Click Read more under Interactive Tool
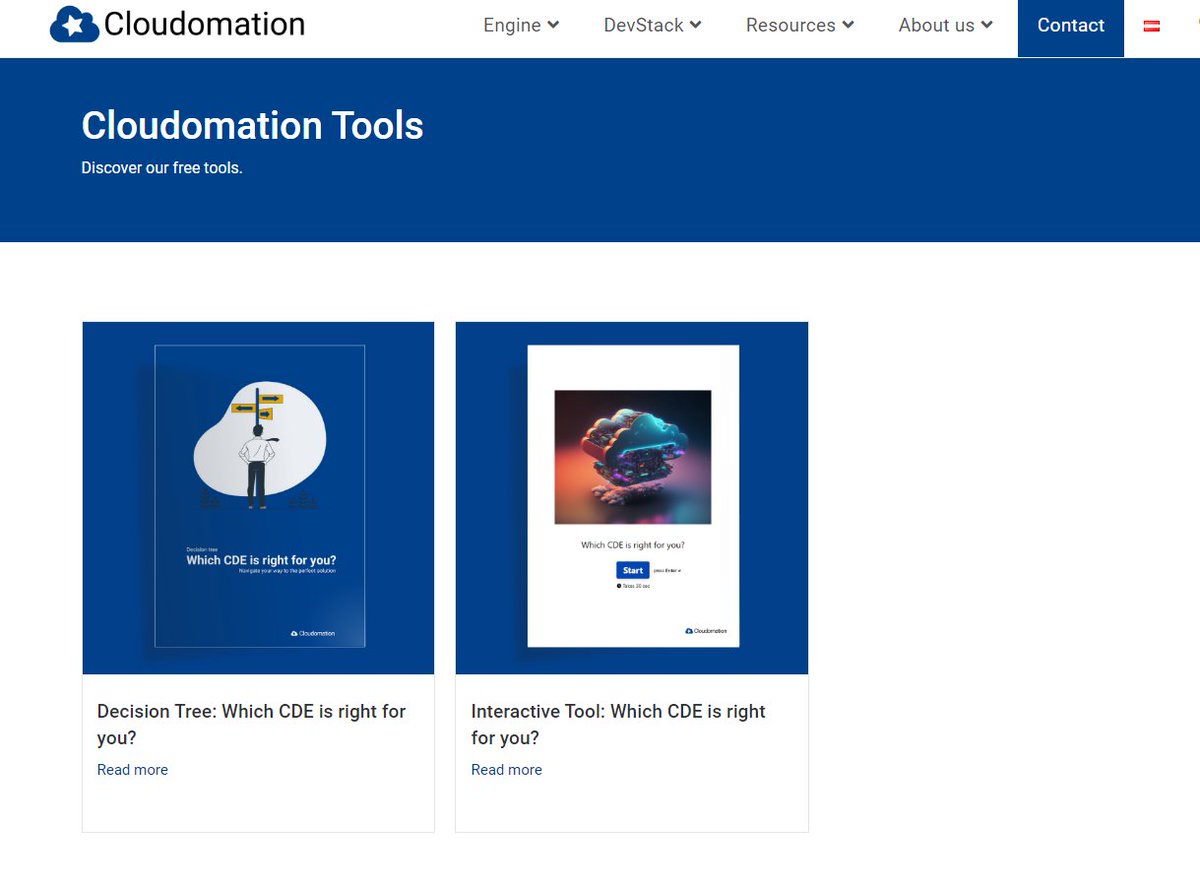Viewport: 1200px width, 889px height. point(506,769)
